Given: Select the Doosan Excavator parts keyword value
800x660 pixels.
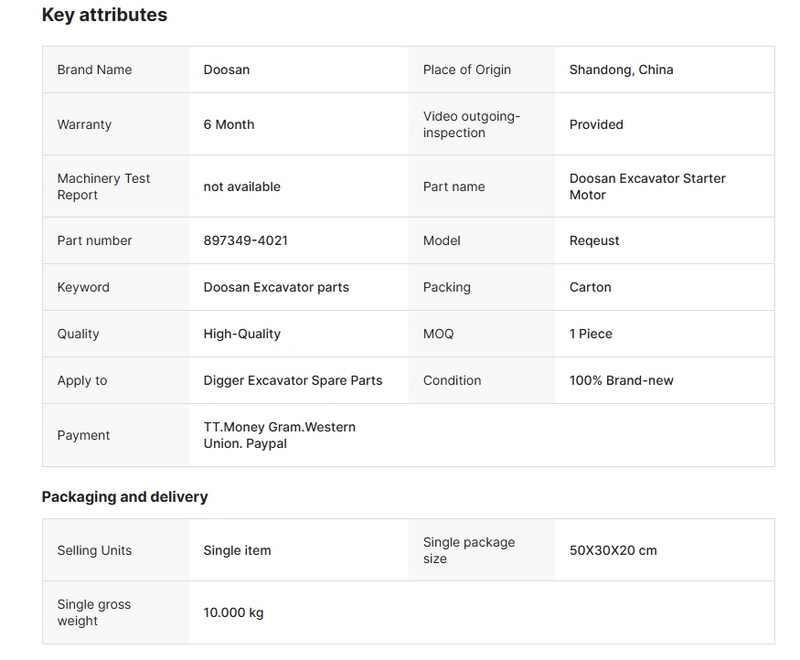Looking at the screenshot, I should coord(276,287).
